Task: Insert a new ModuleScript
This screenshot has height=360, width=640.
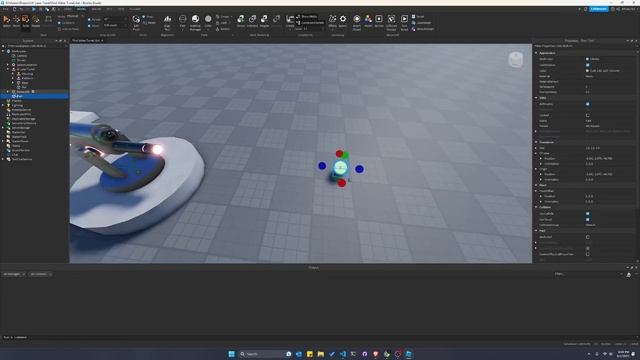Action: pos(423,29)
